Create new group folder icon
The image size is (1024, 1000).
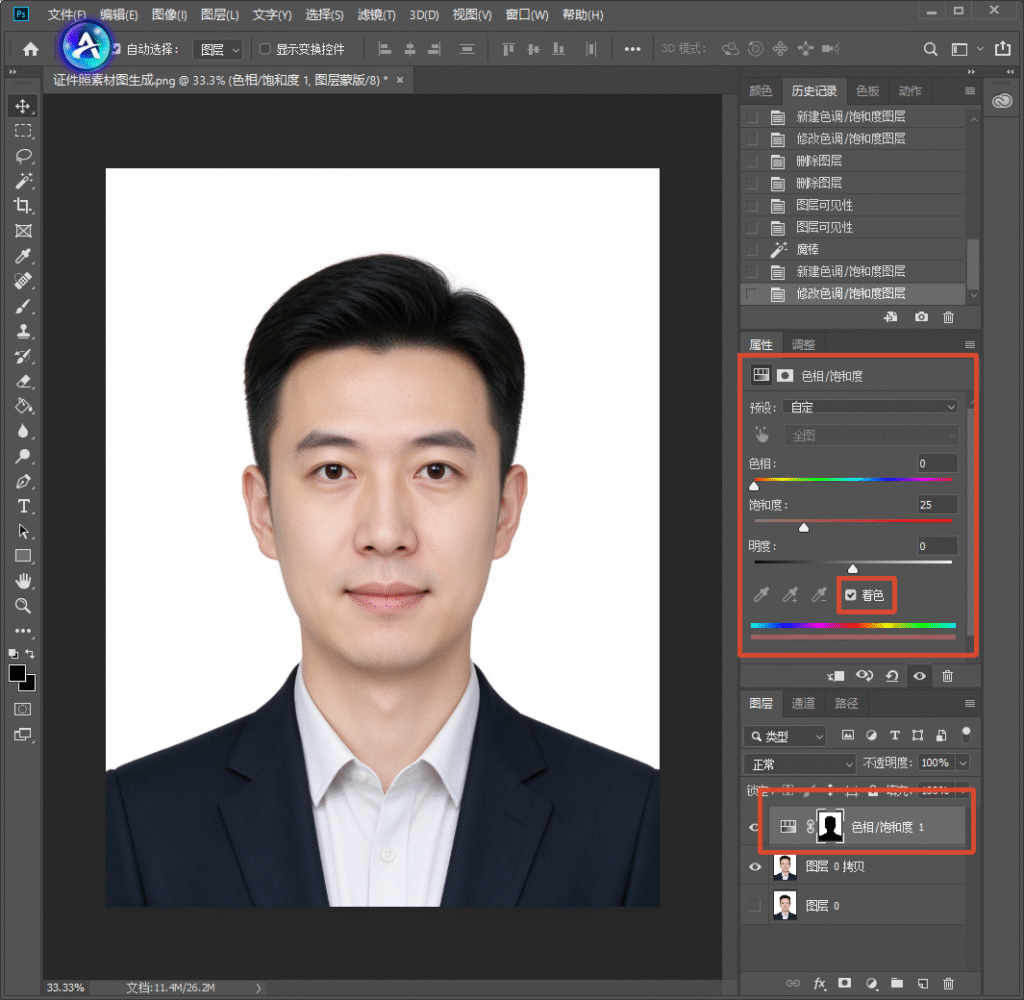(897, 983)
